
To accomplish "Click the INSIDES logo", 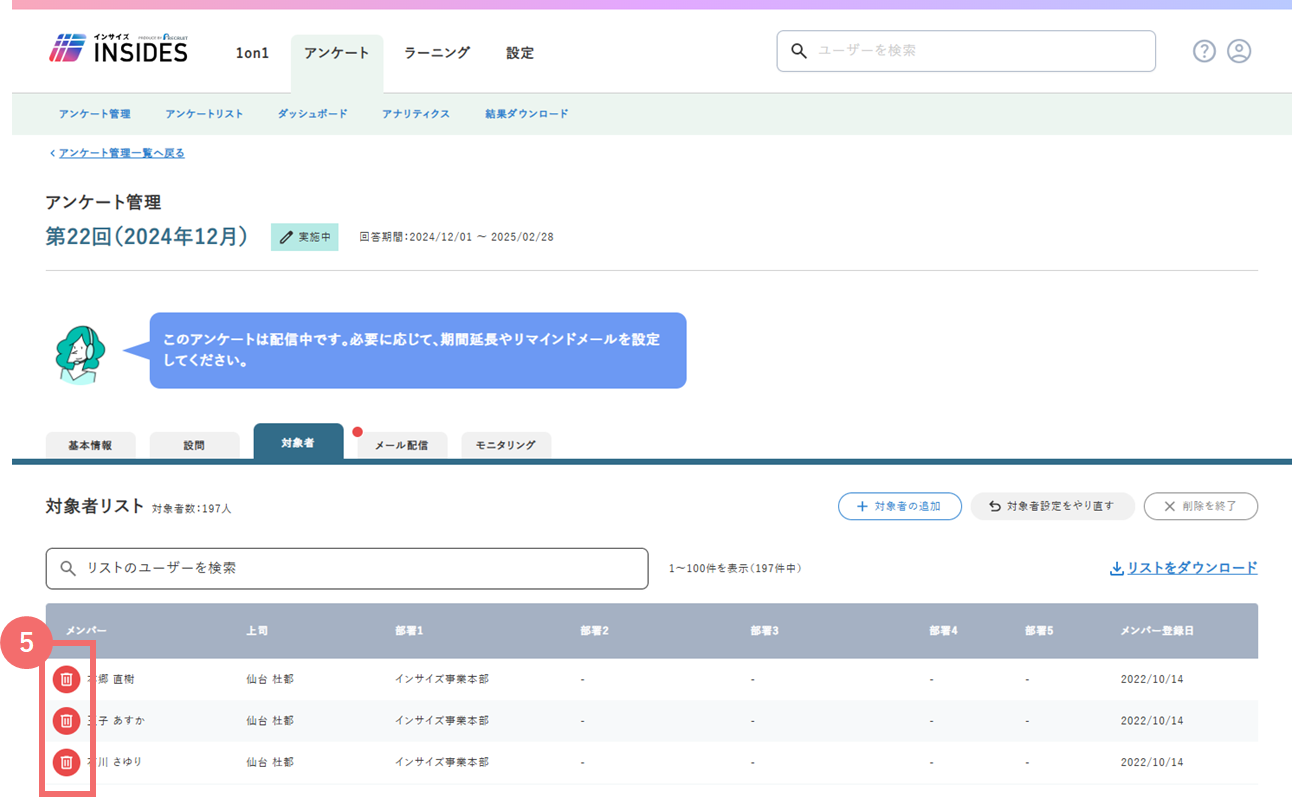I will (x=118, y=49).
